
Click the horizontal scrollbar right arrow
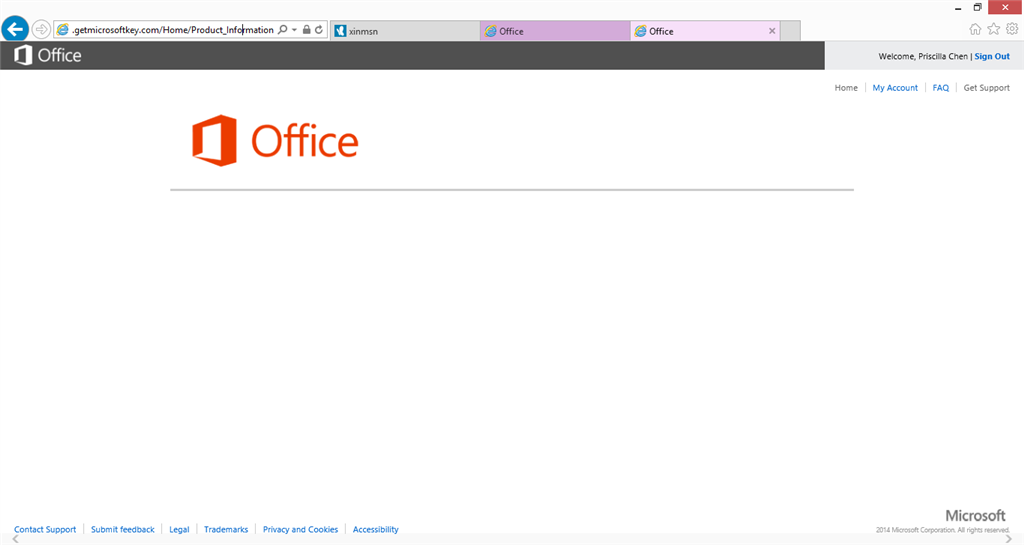click(x=1008, y=539)
